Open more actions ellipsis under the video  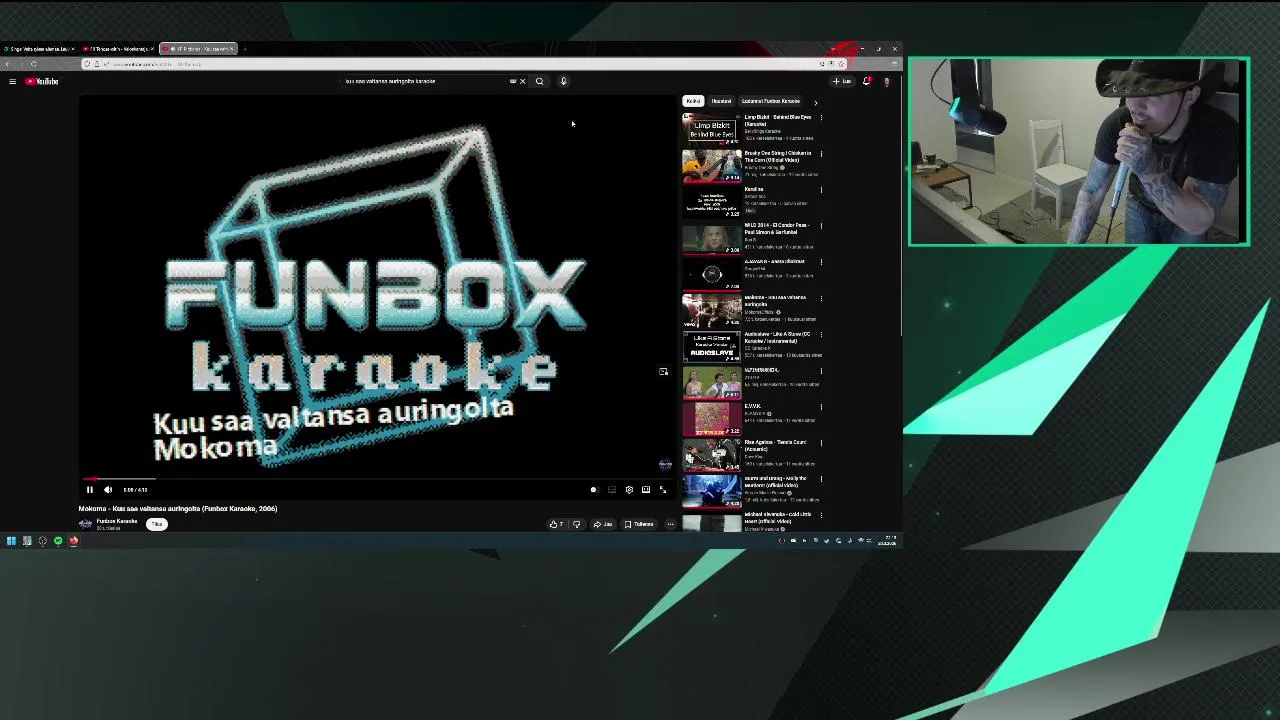click(670, 524)
